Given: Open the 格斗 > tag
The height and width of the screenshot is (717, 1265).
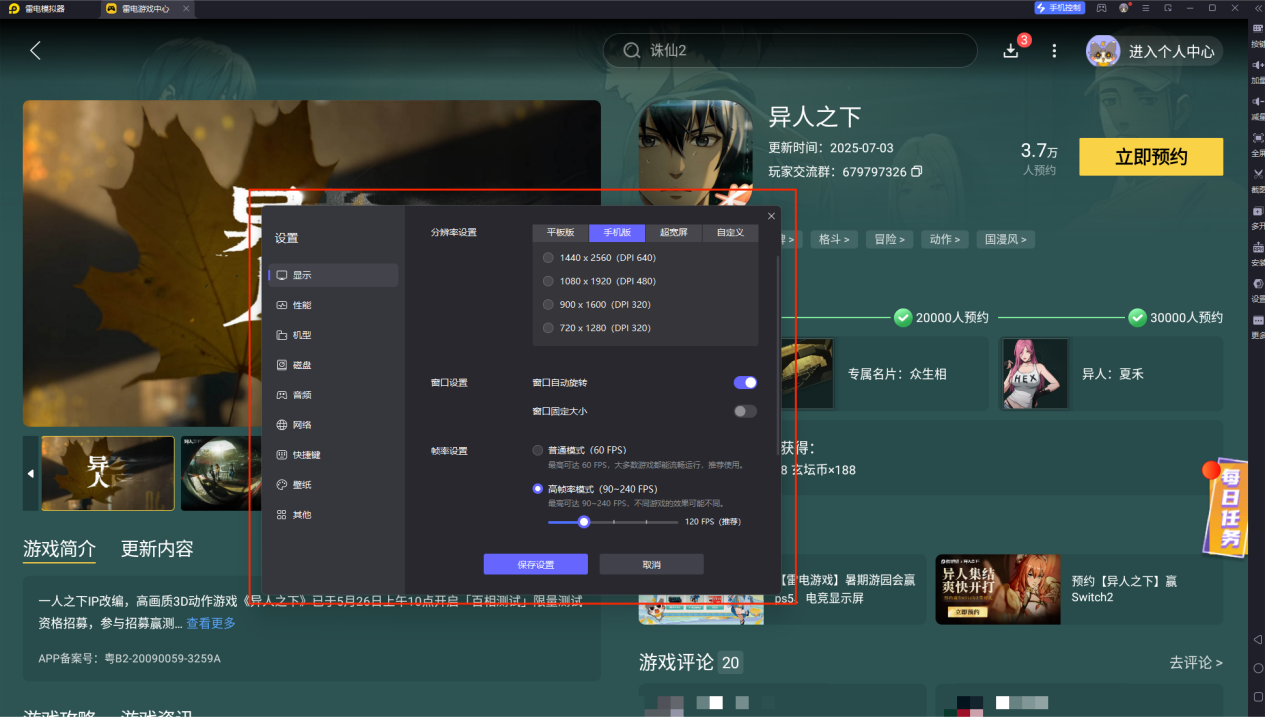Looking at the screenshot, I should (x=835, y=239).
